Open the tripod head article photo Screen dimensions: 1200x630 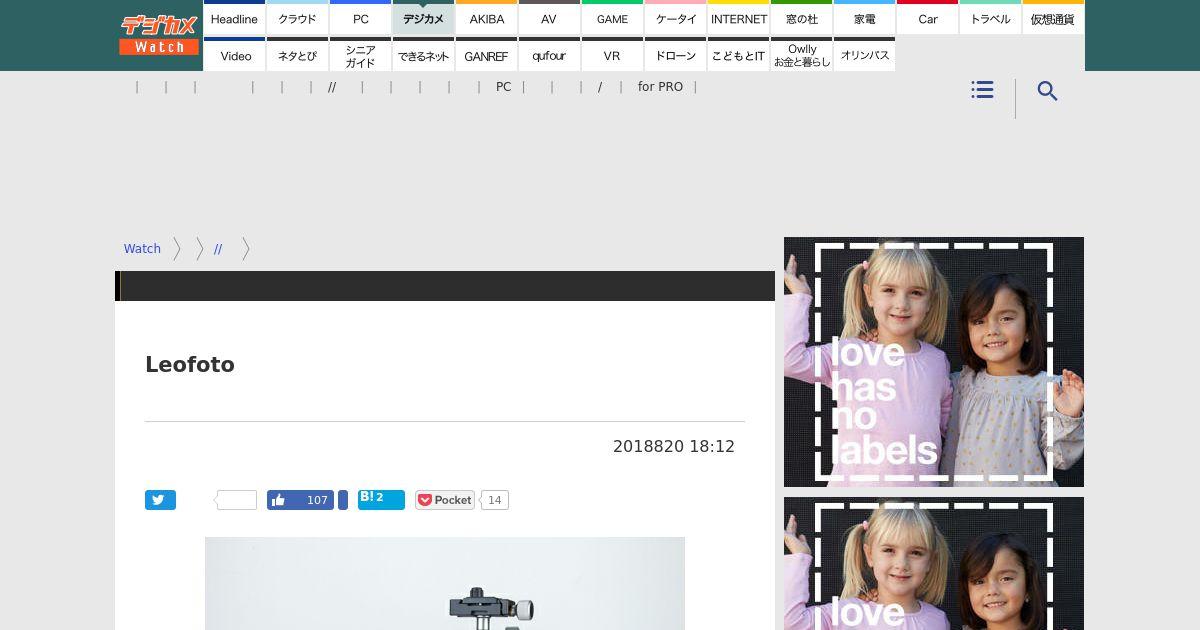pyautogui.click(x=445, y=583)
